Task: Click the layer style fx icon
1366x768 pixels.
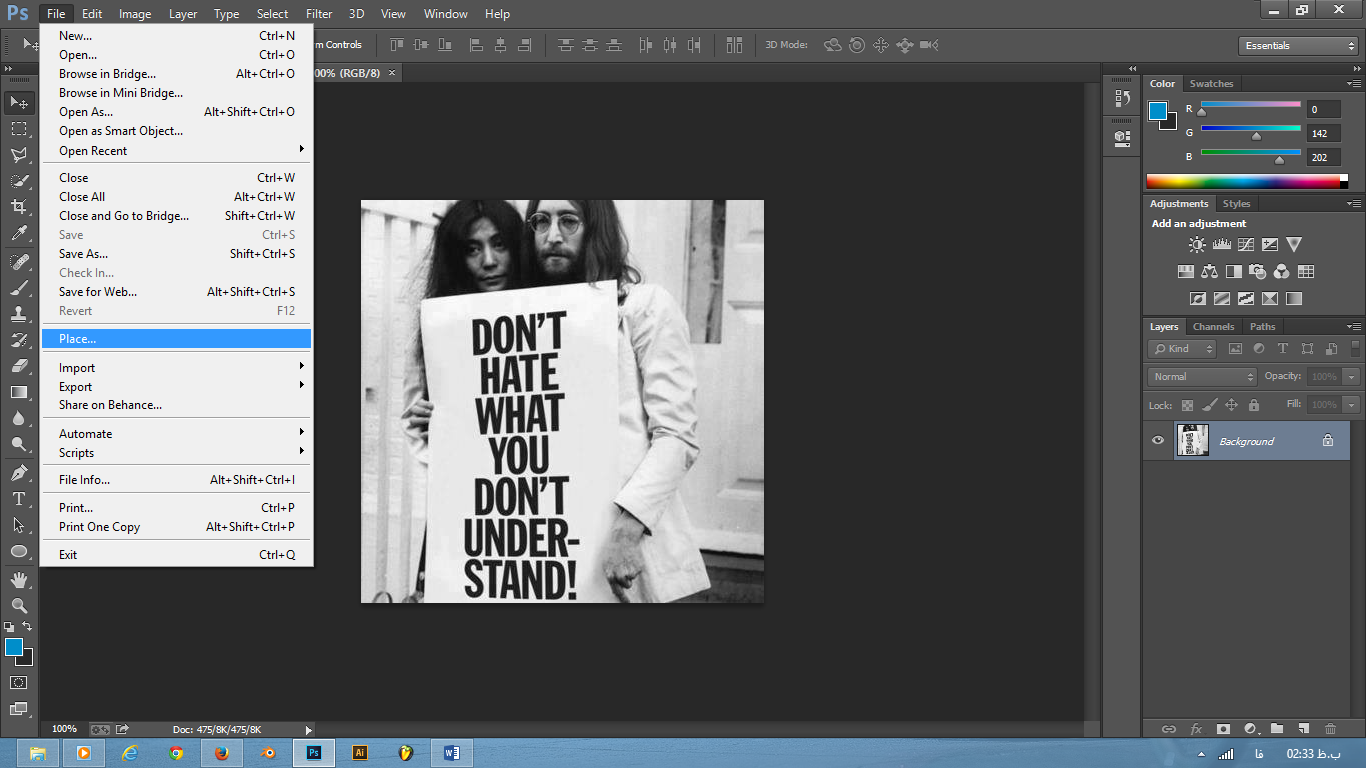Action: [x=1195, y=729]
